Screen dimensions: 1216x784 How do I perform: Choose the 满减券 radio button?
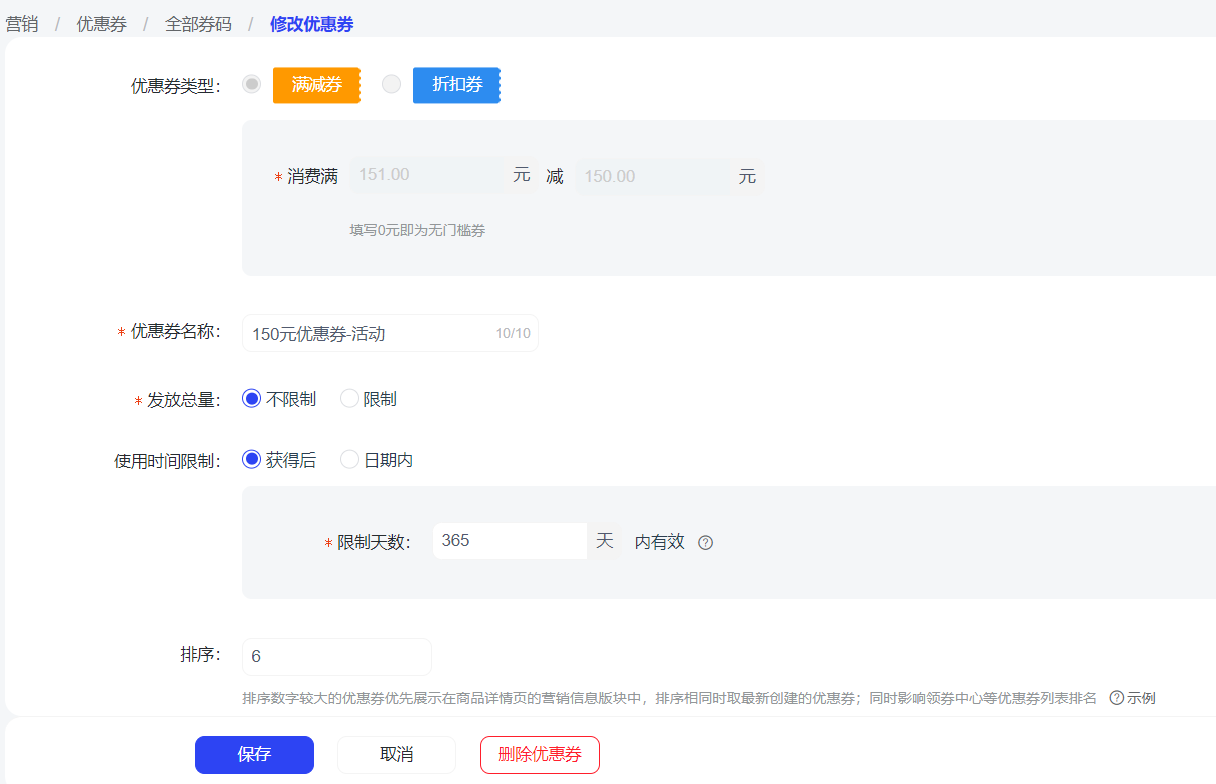[251, 84]
